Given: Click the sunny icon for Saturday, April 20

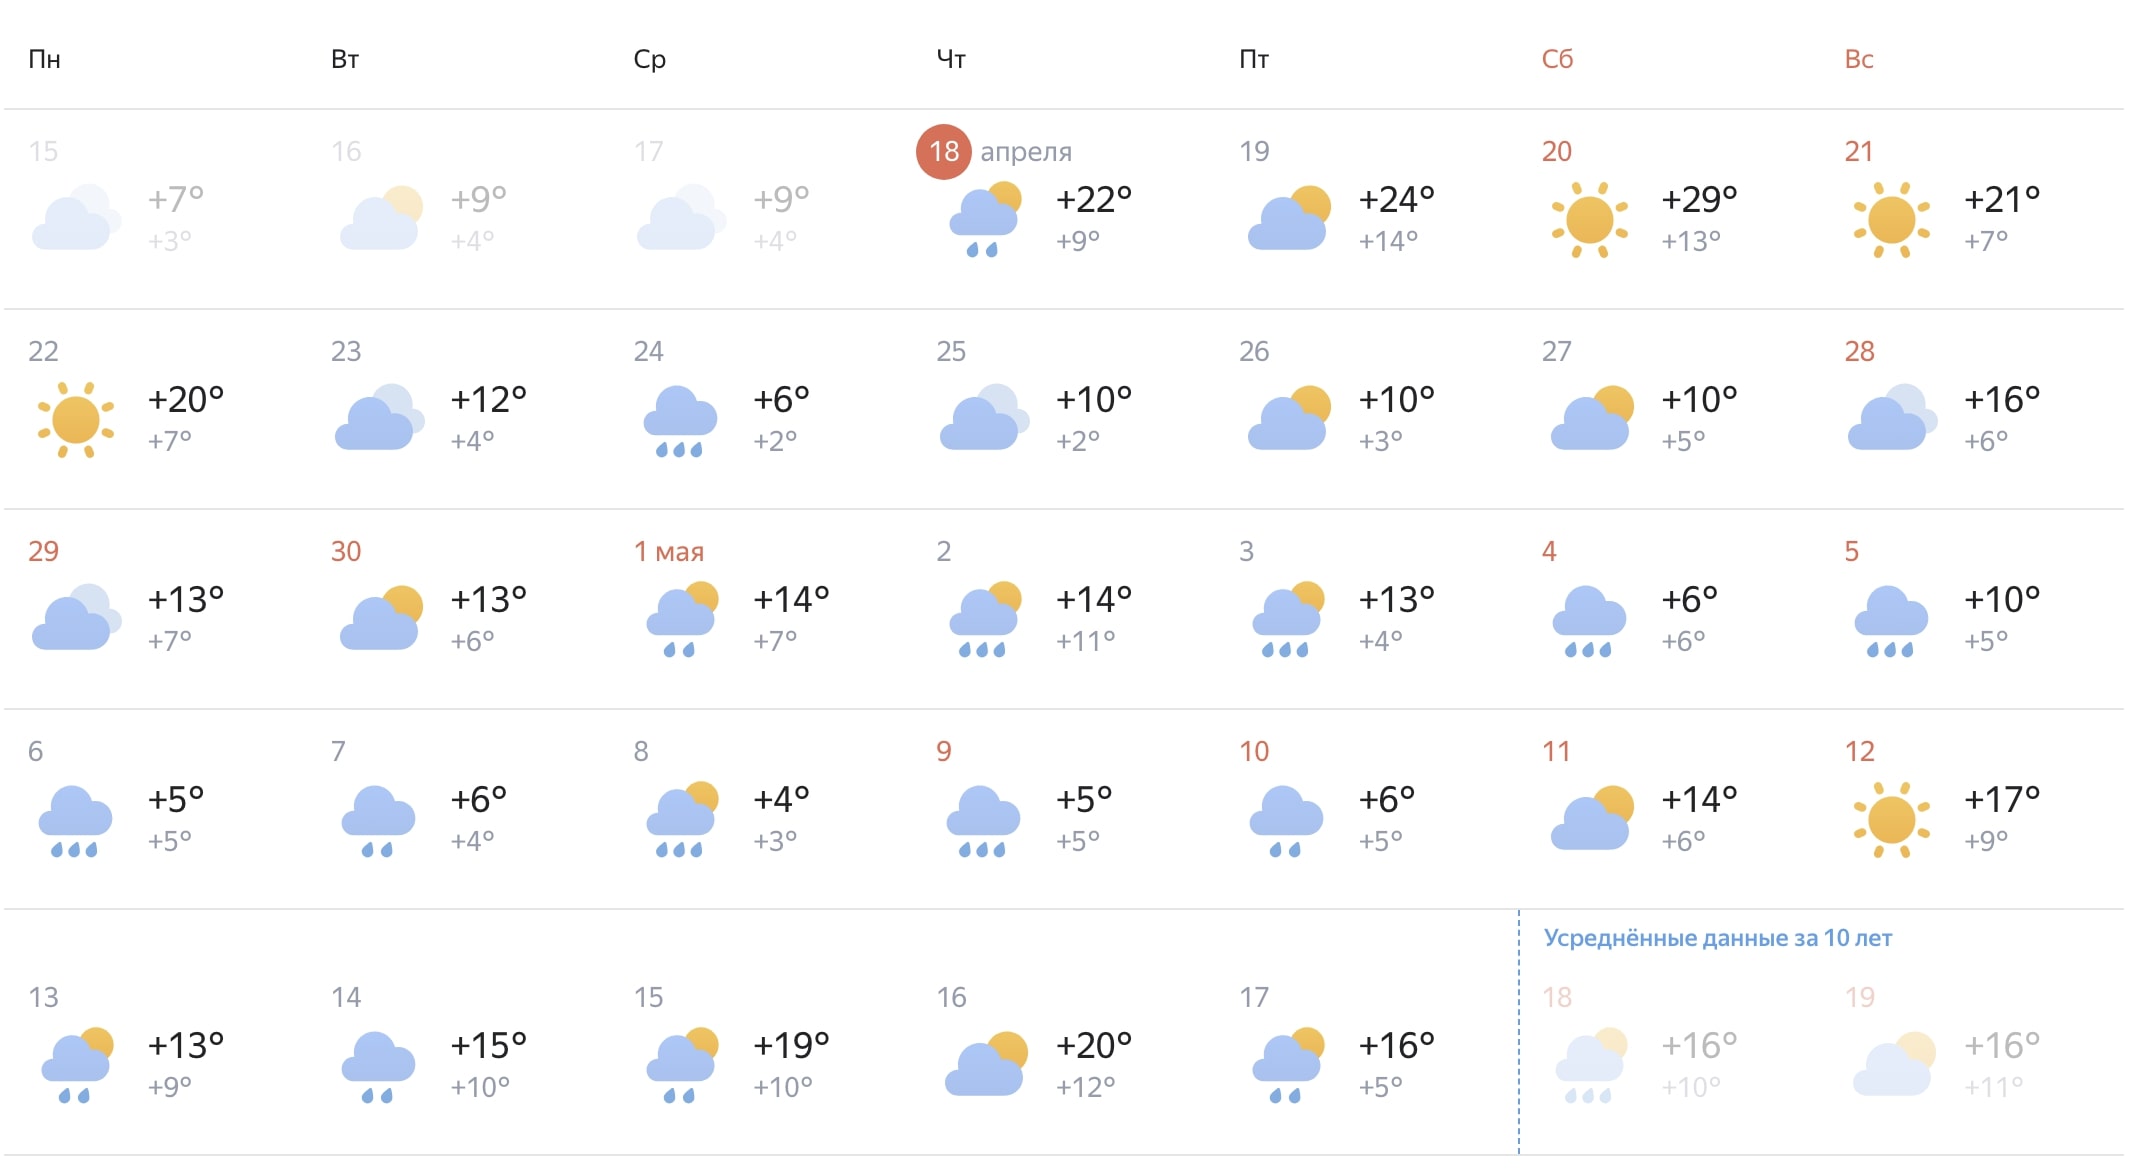Looking at the screenshot, I should pos(1589,220).
